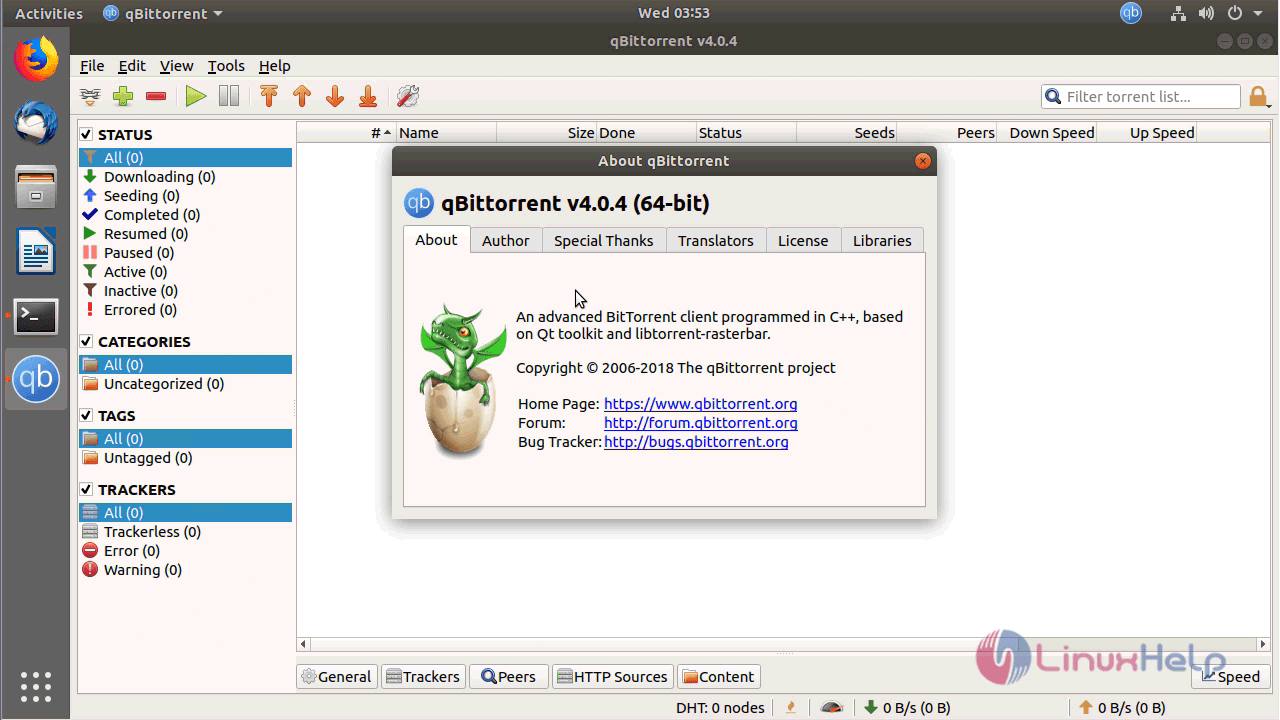This screenshot has height=720, width=1280.
Task: Open the https://www.qbittorrent.org home page link
Action: (x=701, y=404)
